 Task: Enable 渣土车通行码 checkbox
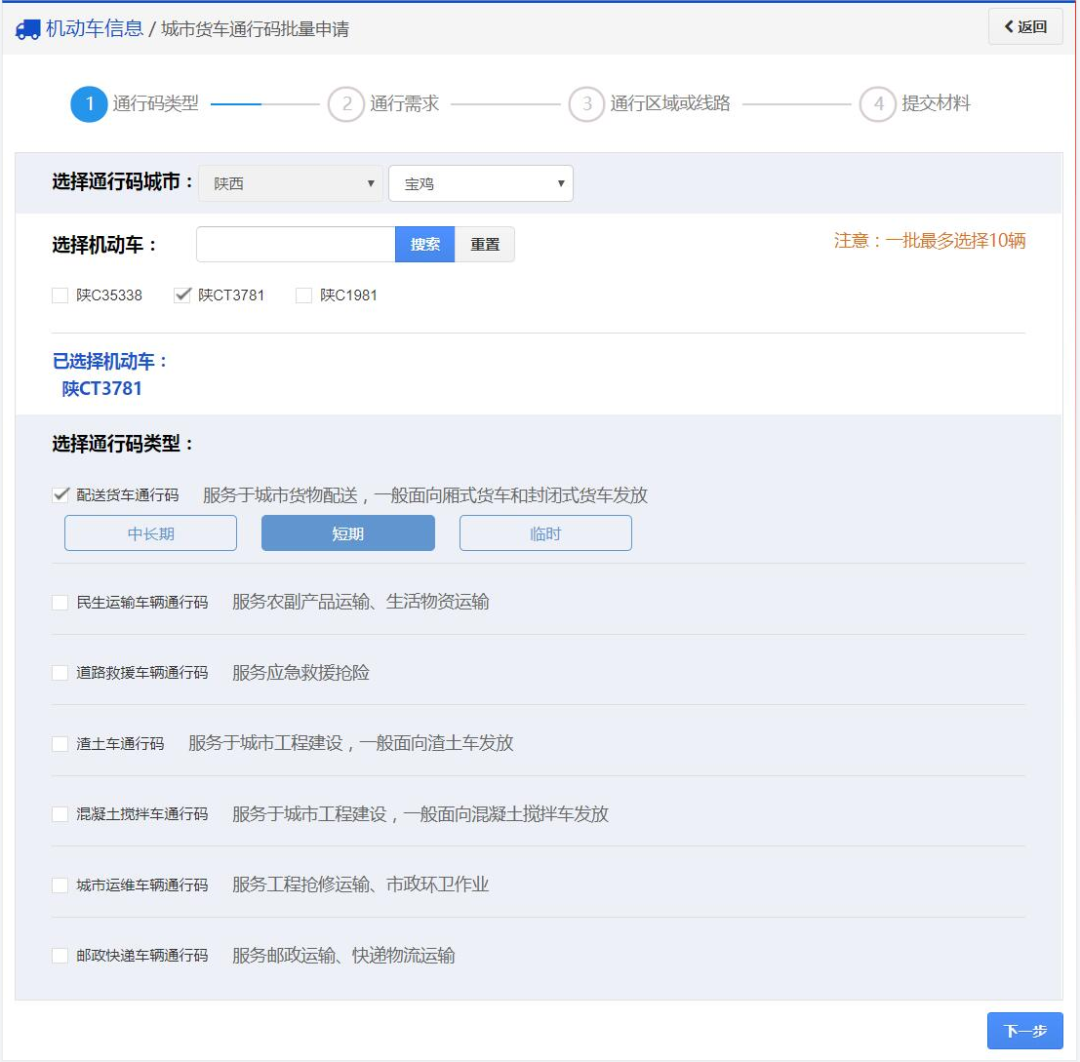click(60, 744)
